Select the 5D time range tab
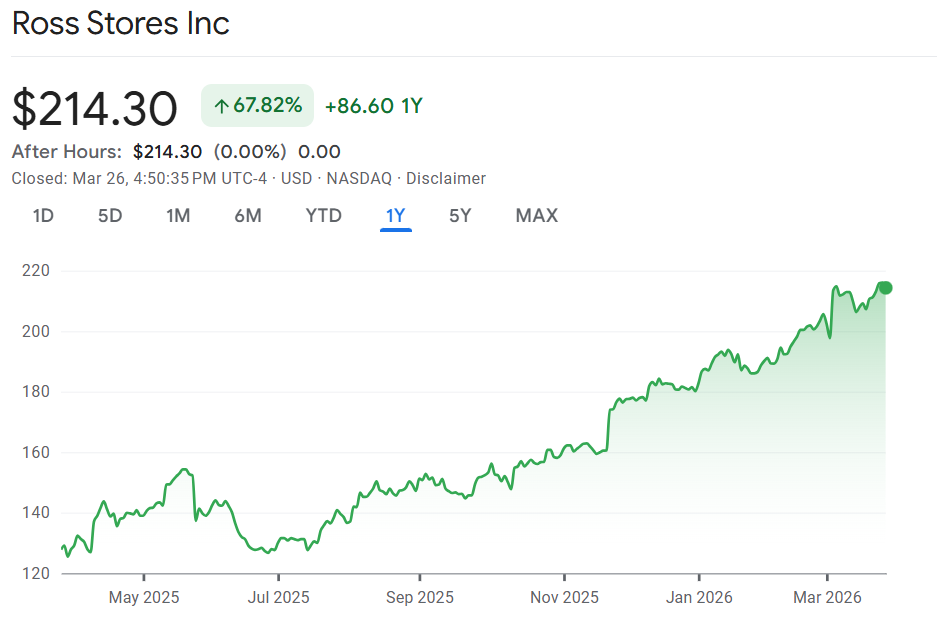The width and height of the screenshot is (937, 621). (x=110, y=215)
